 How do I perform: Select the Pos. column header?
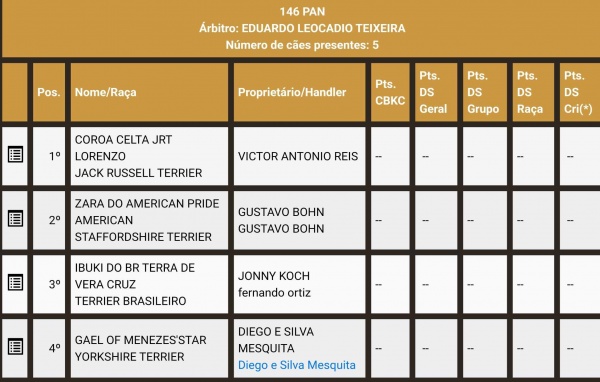pos(49,92)
